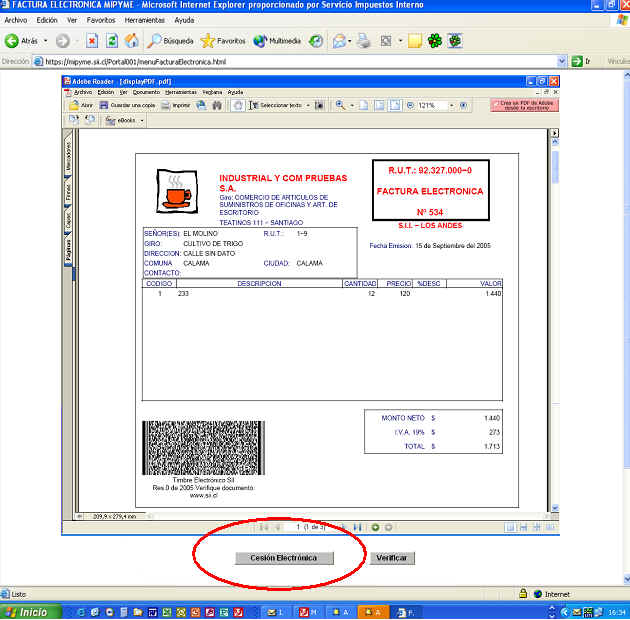Screen dimensions: 630x620
Task: Click the single page layout icon in status bar
Action: (510, 527)
